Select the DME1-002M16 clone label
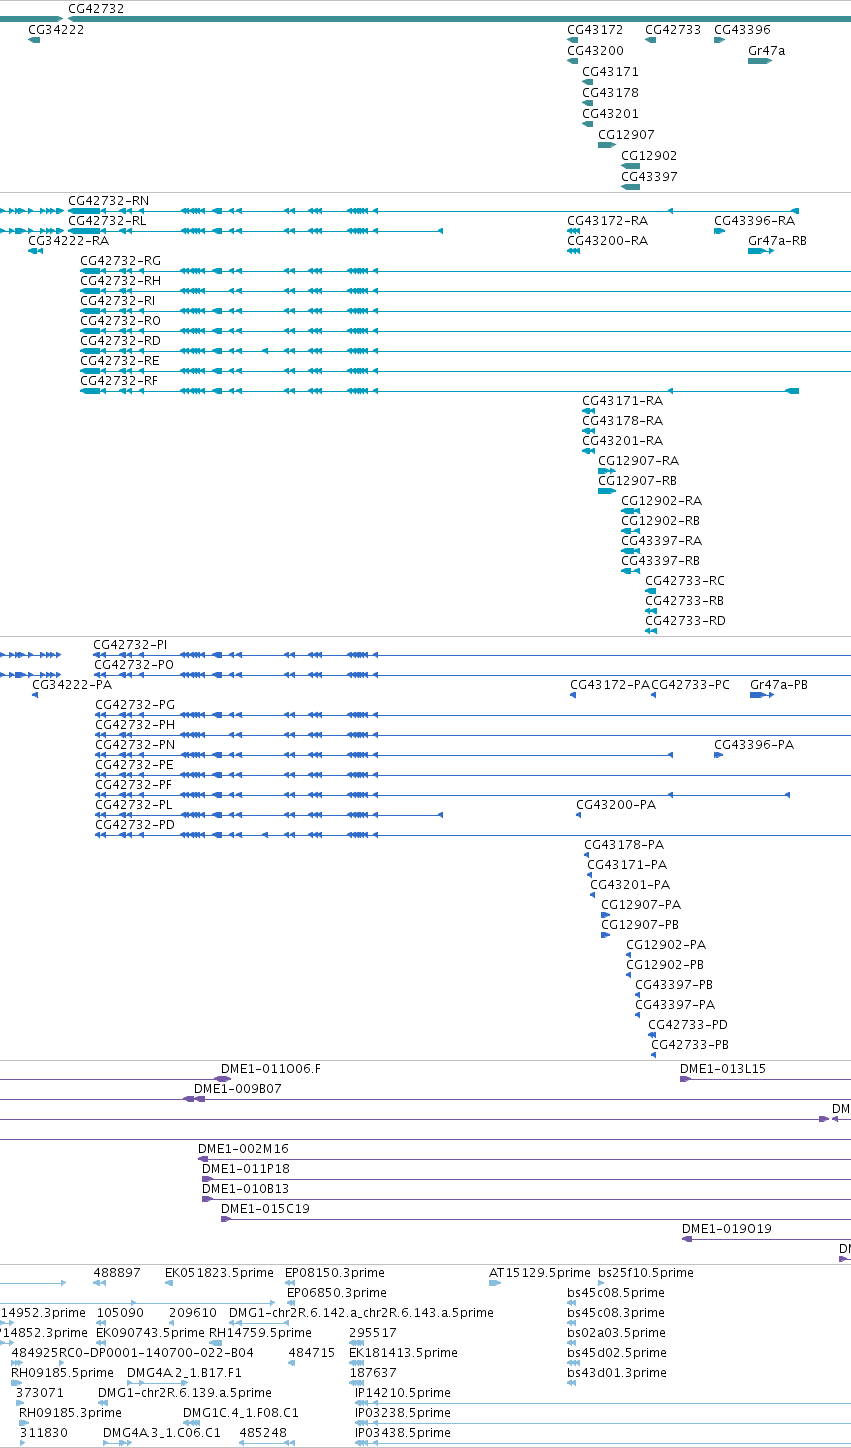The image size is (851, 1448). 243,1149
